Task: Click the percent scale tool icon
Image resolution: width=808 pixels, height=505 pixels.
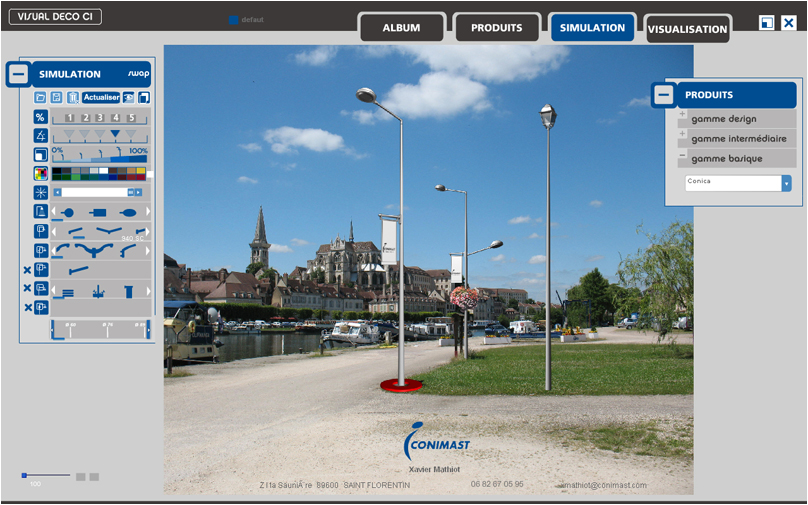Action: [x=40, y=117]
